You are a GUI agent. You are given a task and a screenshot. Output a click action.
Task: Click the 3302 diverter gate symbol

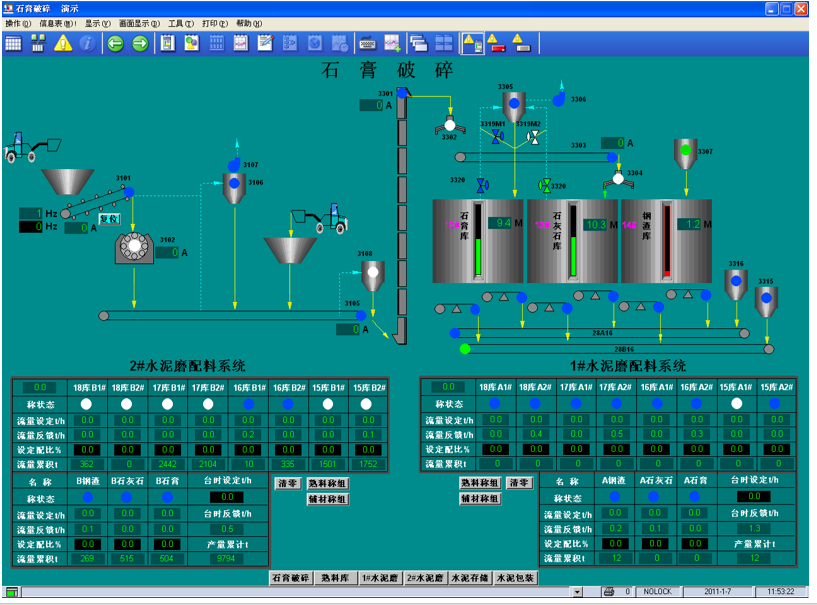[450, 126]
